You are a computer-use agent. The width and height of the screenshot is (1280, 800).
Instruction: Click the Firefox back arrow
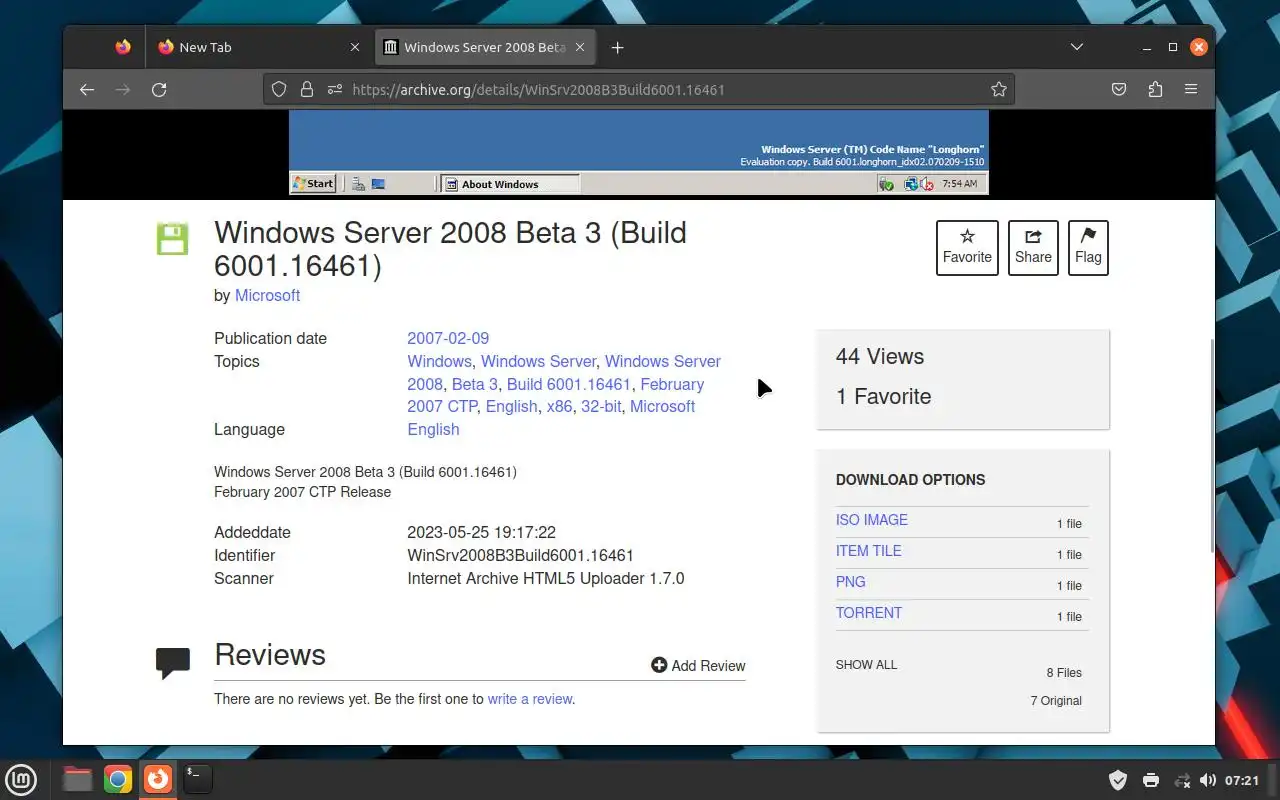coord(87,89)
